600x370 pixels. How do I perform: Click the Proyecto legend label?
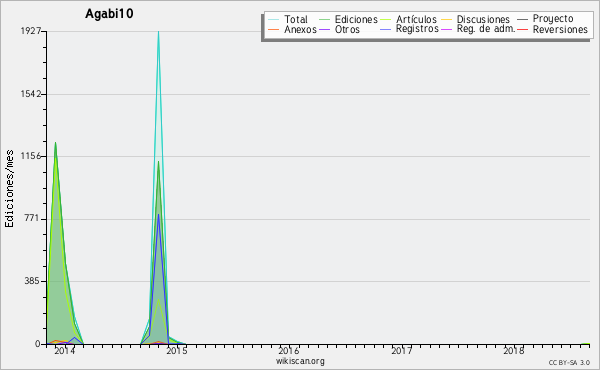click(x=553, y=18)
